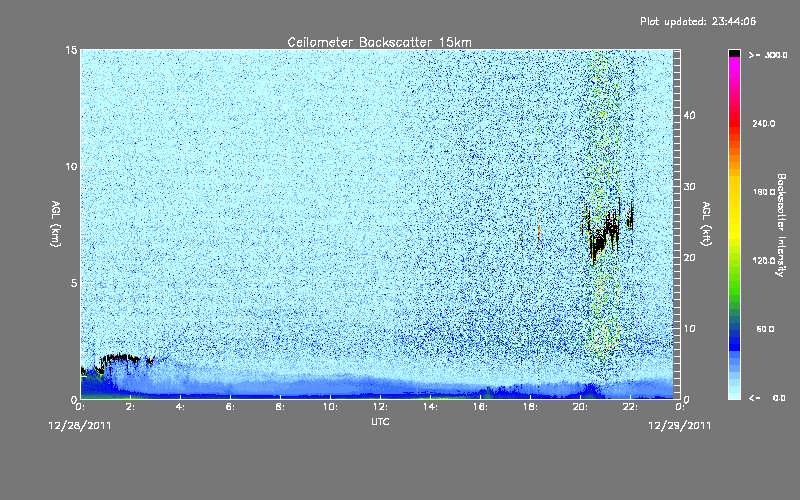The image size is (800, 500).
Task: Click the "UTC" x-axis label
Action: (x=380, y=421)
